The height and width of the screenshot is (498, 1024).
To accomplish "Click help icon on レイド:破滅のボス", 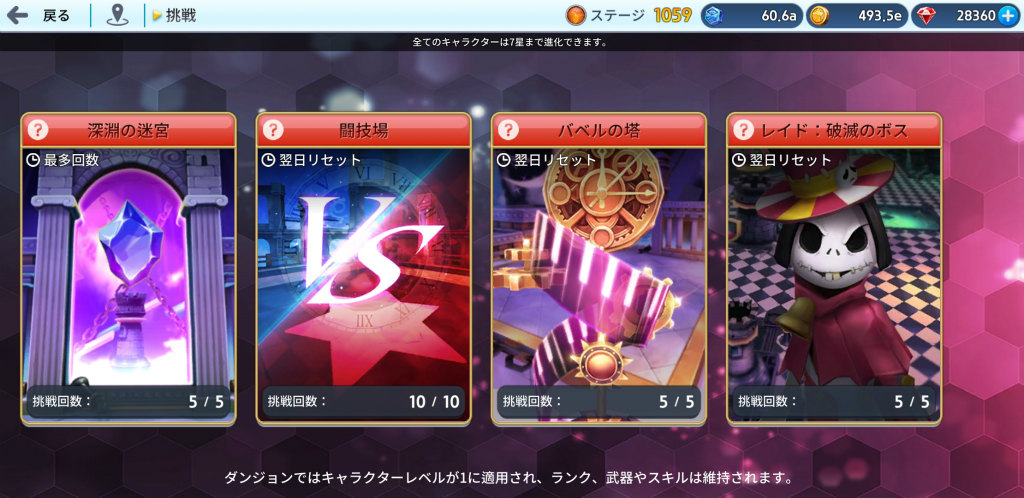I will pos(743,130).
